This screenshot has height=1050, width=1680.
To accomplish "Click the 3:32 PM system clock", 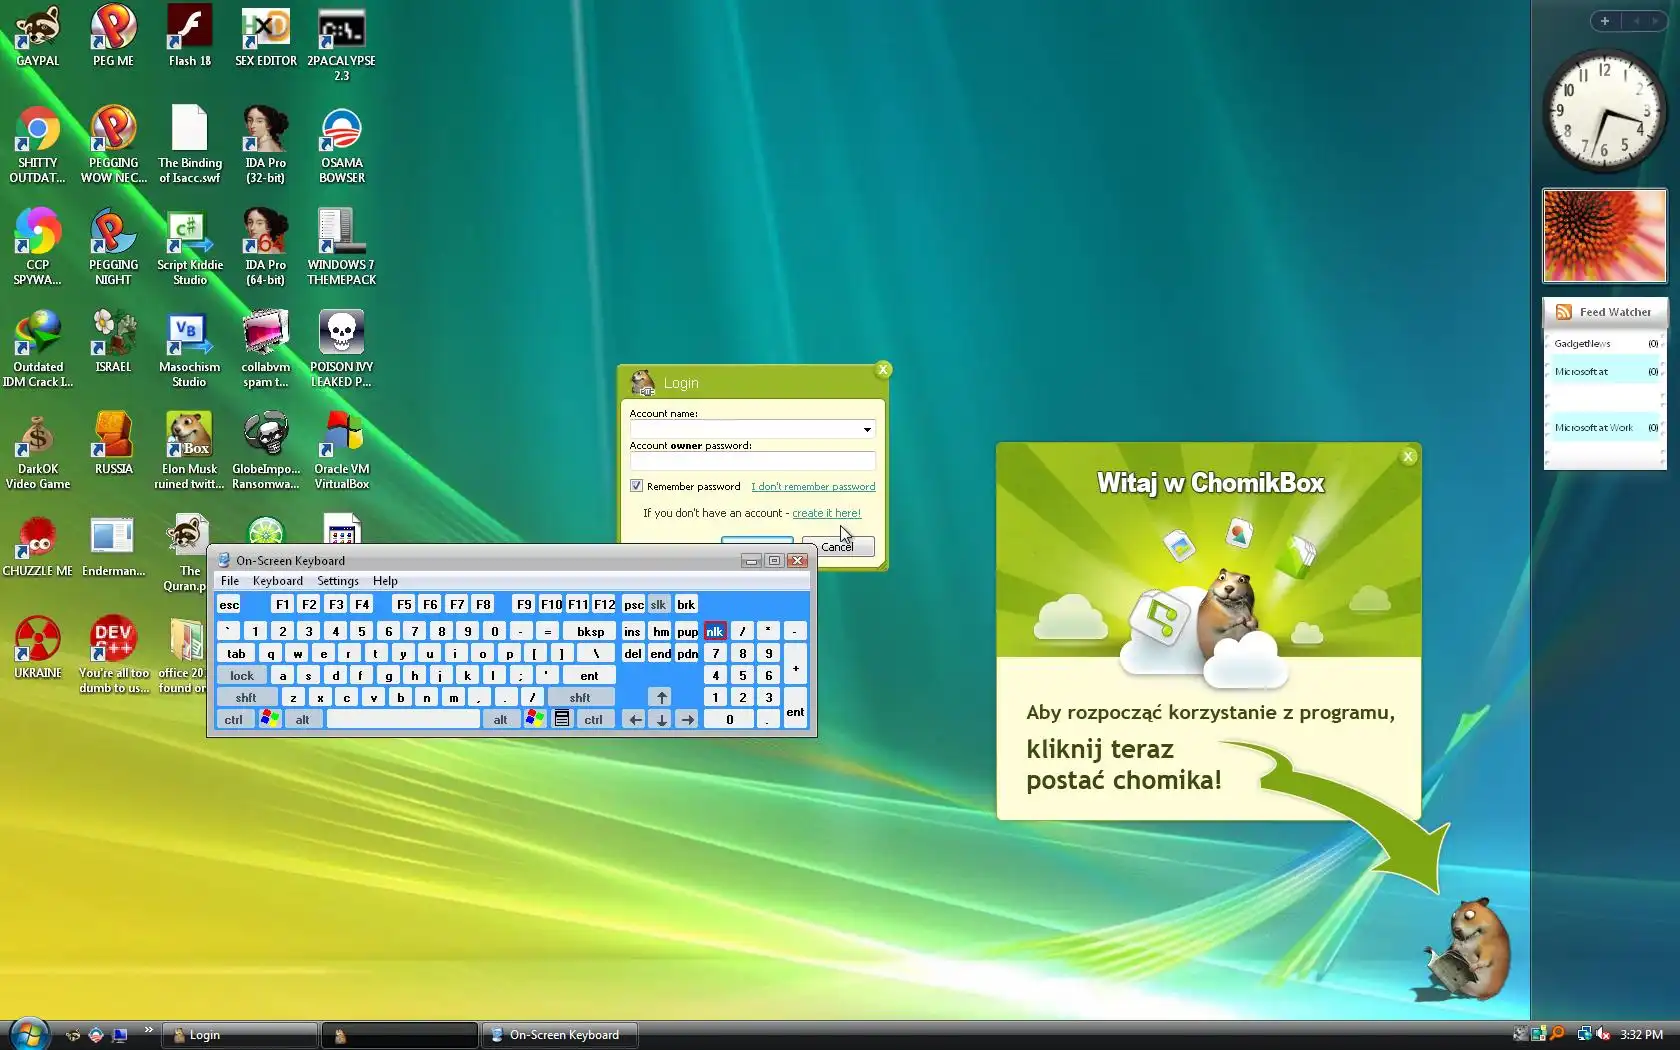I will 1642,1034.
